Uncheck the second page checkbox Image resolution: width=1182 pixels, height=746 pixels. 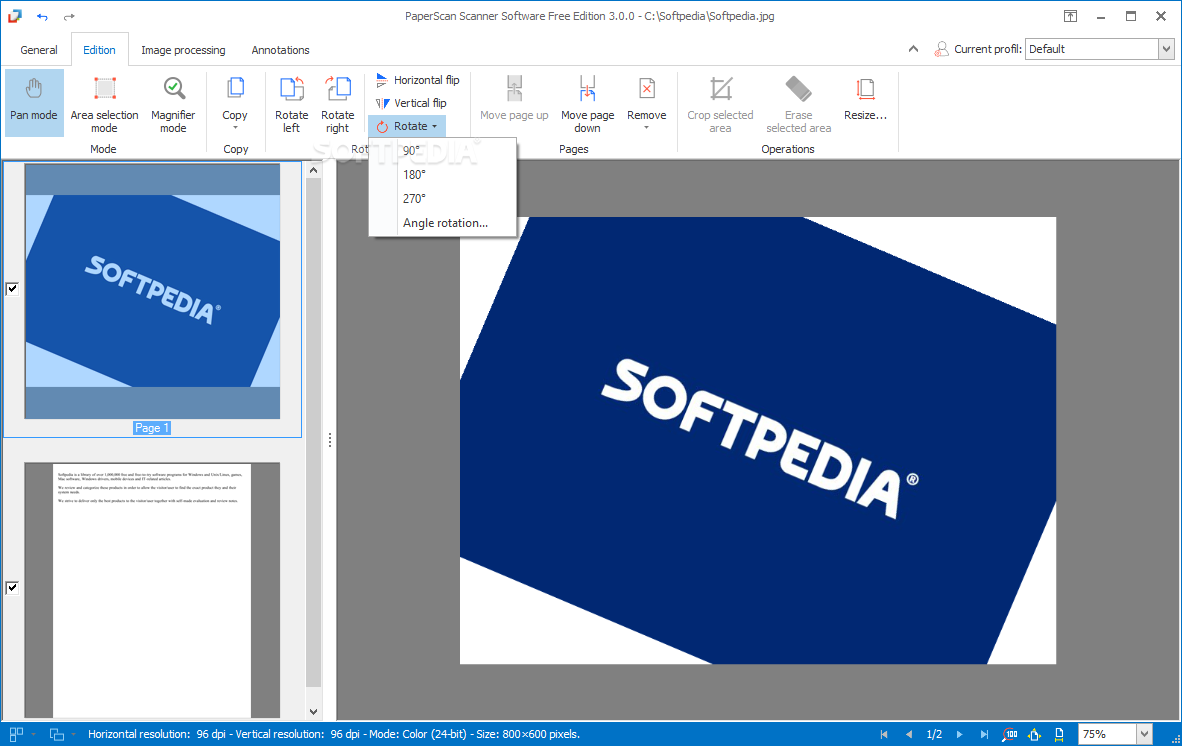(12, 588)
